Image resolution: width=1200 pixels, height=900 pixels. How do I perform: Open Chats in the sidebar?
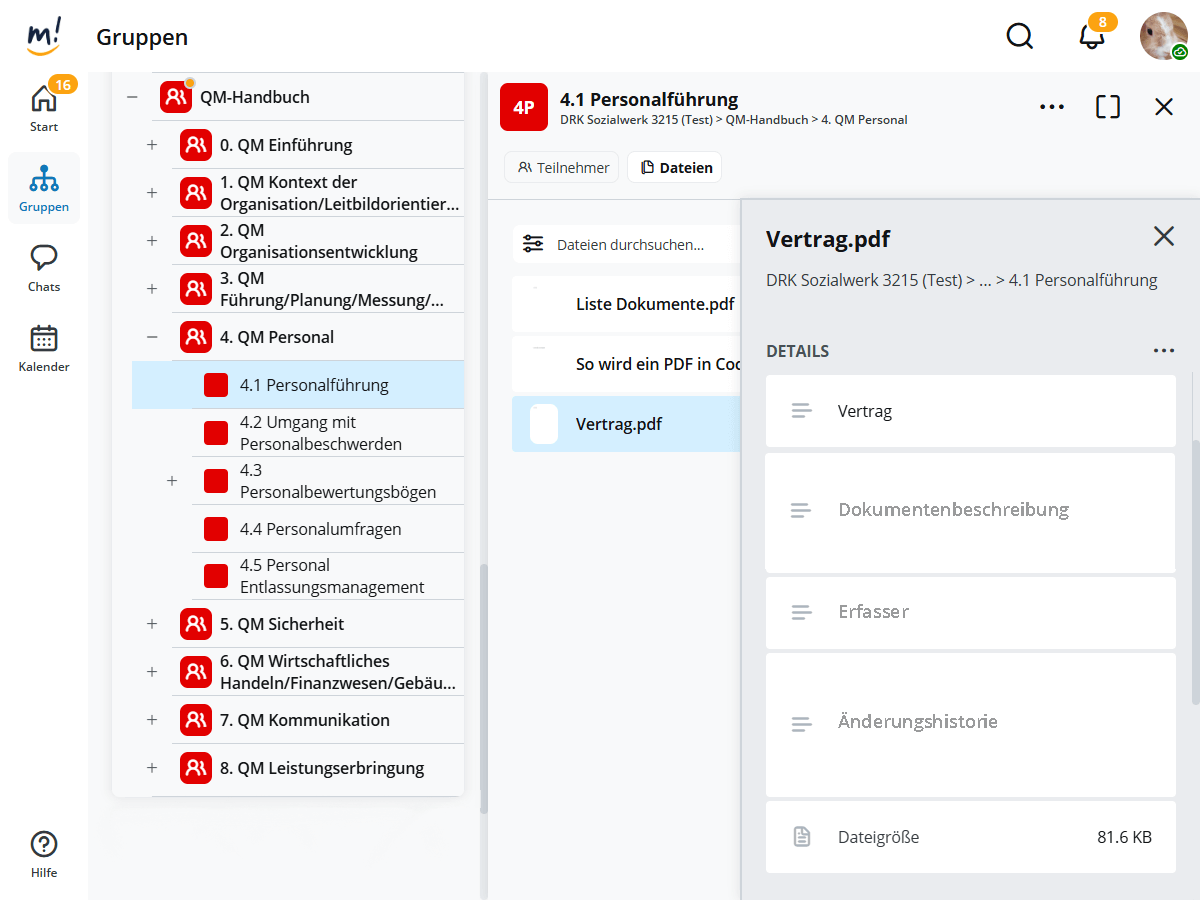pos(44,267)
